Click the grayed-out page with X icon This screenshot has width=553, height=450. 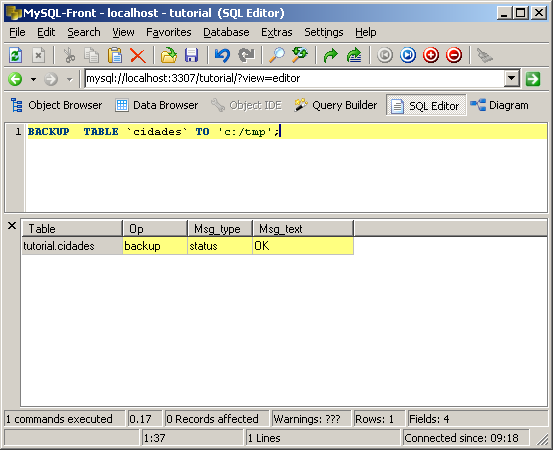[38, 55]
